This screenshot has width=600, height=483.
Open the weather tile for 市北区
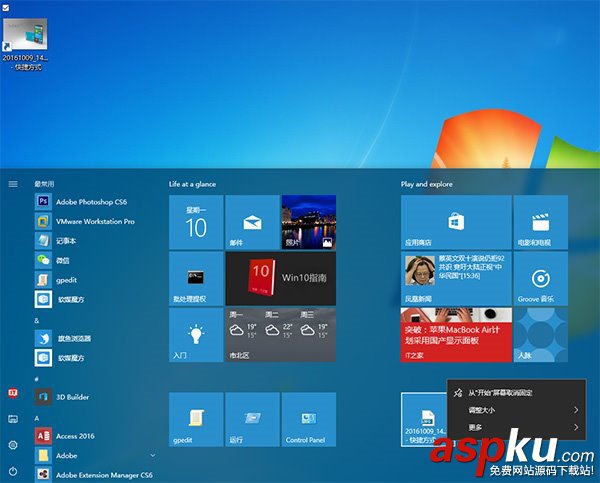pos(280,335)
